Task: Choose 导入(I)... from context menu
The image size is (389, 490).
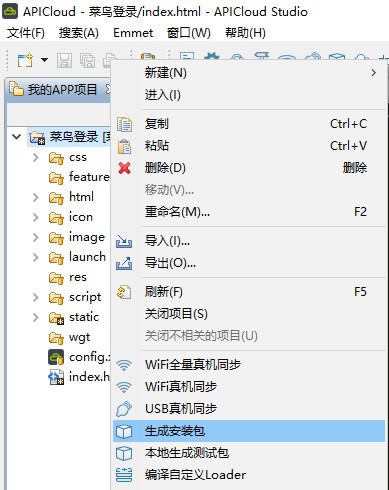Action: [249, 241]
